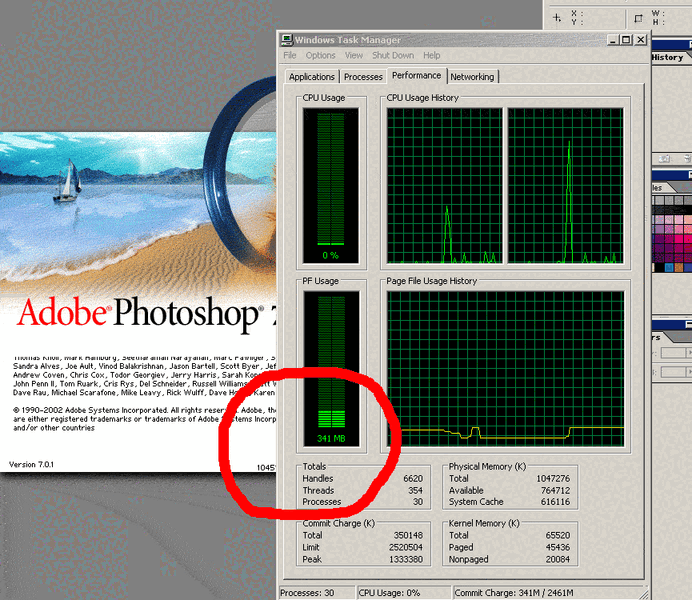Viewport: 692px width, 600px height.
Task: Click the PF Usage gauge showing 341 MB
Action: [331, 369]
